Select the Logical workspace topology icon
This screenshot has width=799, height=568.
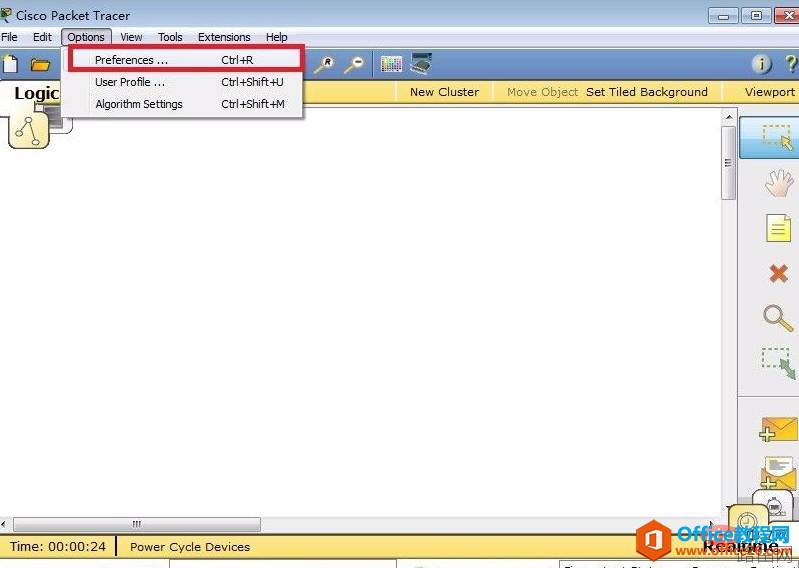coord(29,130)
